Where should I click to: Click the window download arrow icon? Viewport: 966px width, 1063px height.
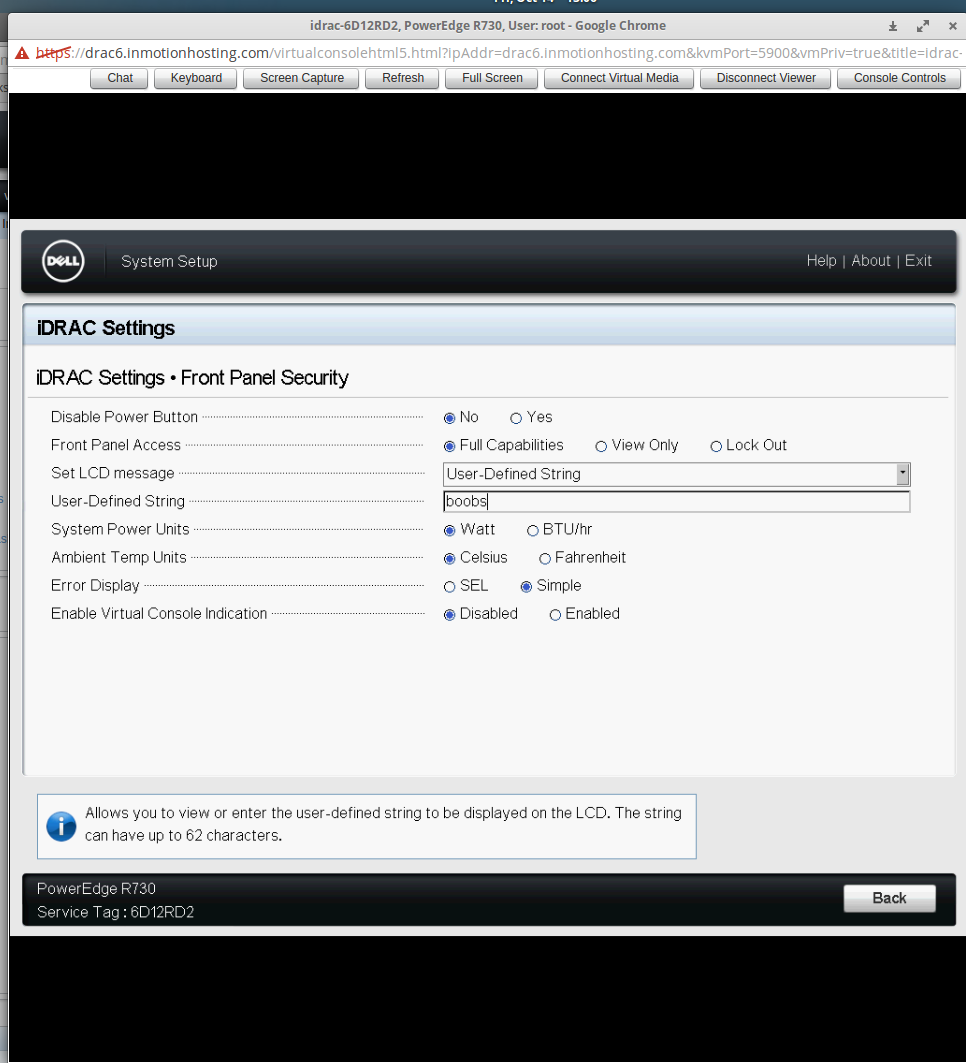(x=893, y=26)
